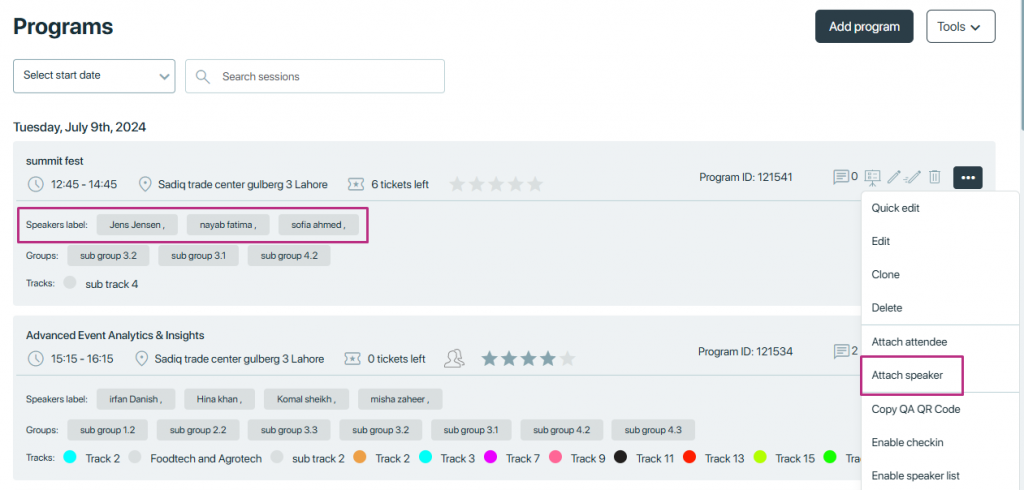Choose Edit from the options menu

[880, 242]
